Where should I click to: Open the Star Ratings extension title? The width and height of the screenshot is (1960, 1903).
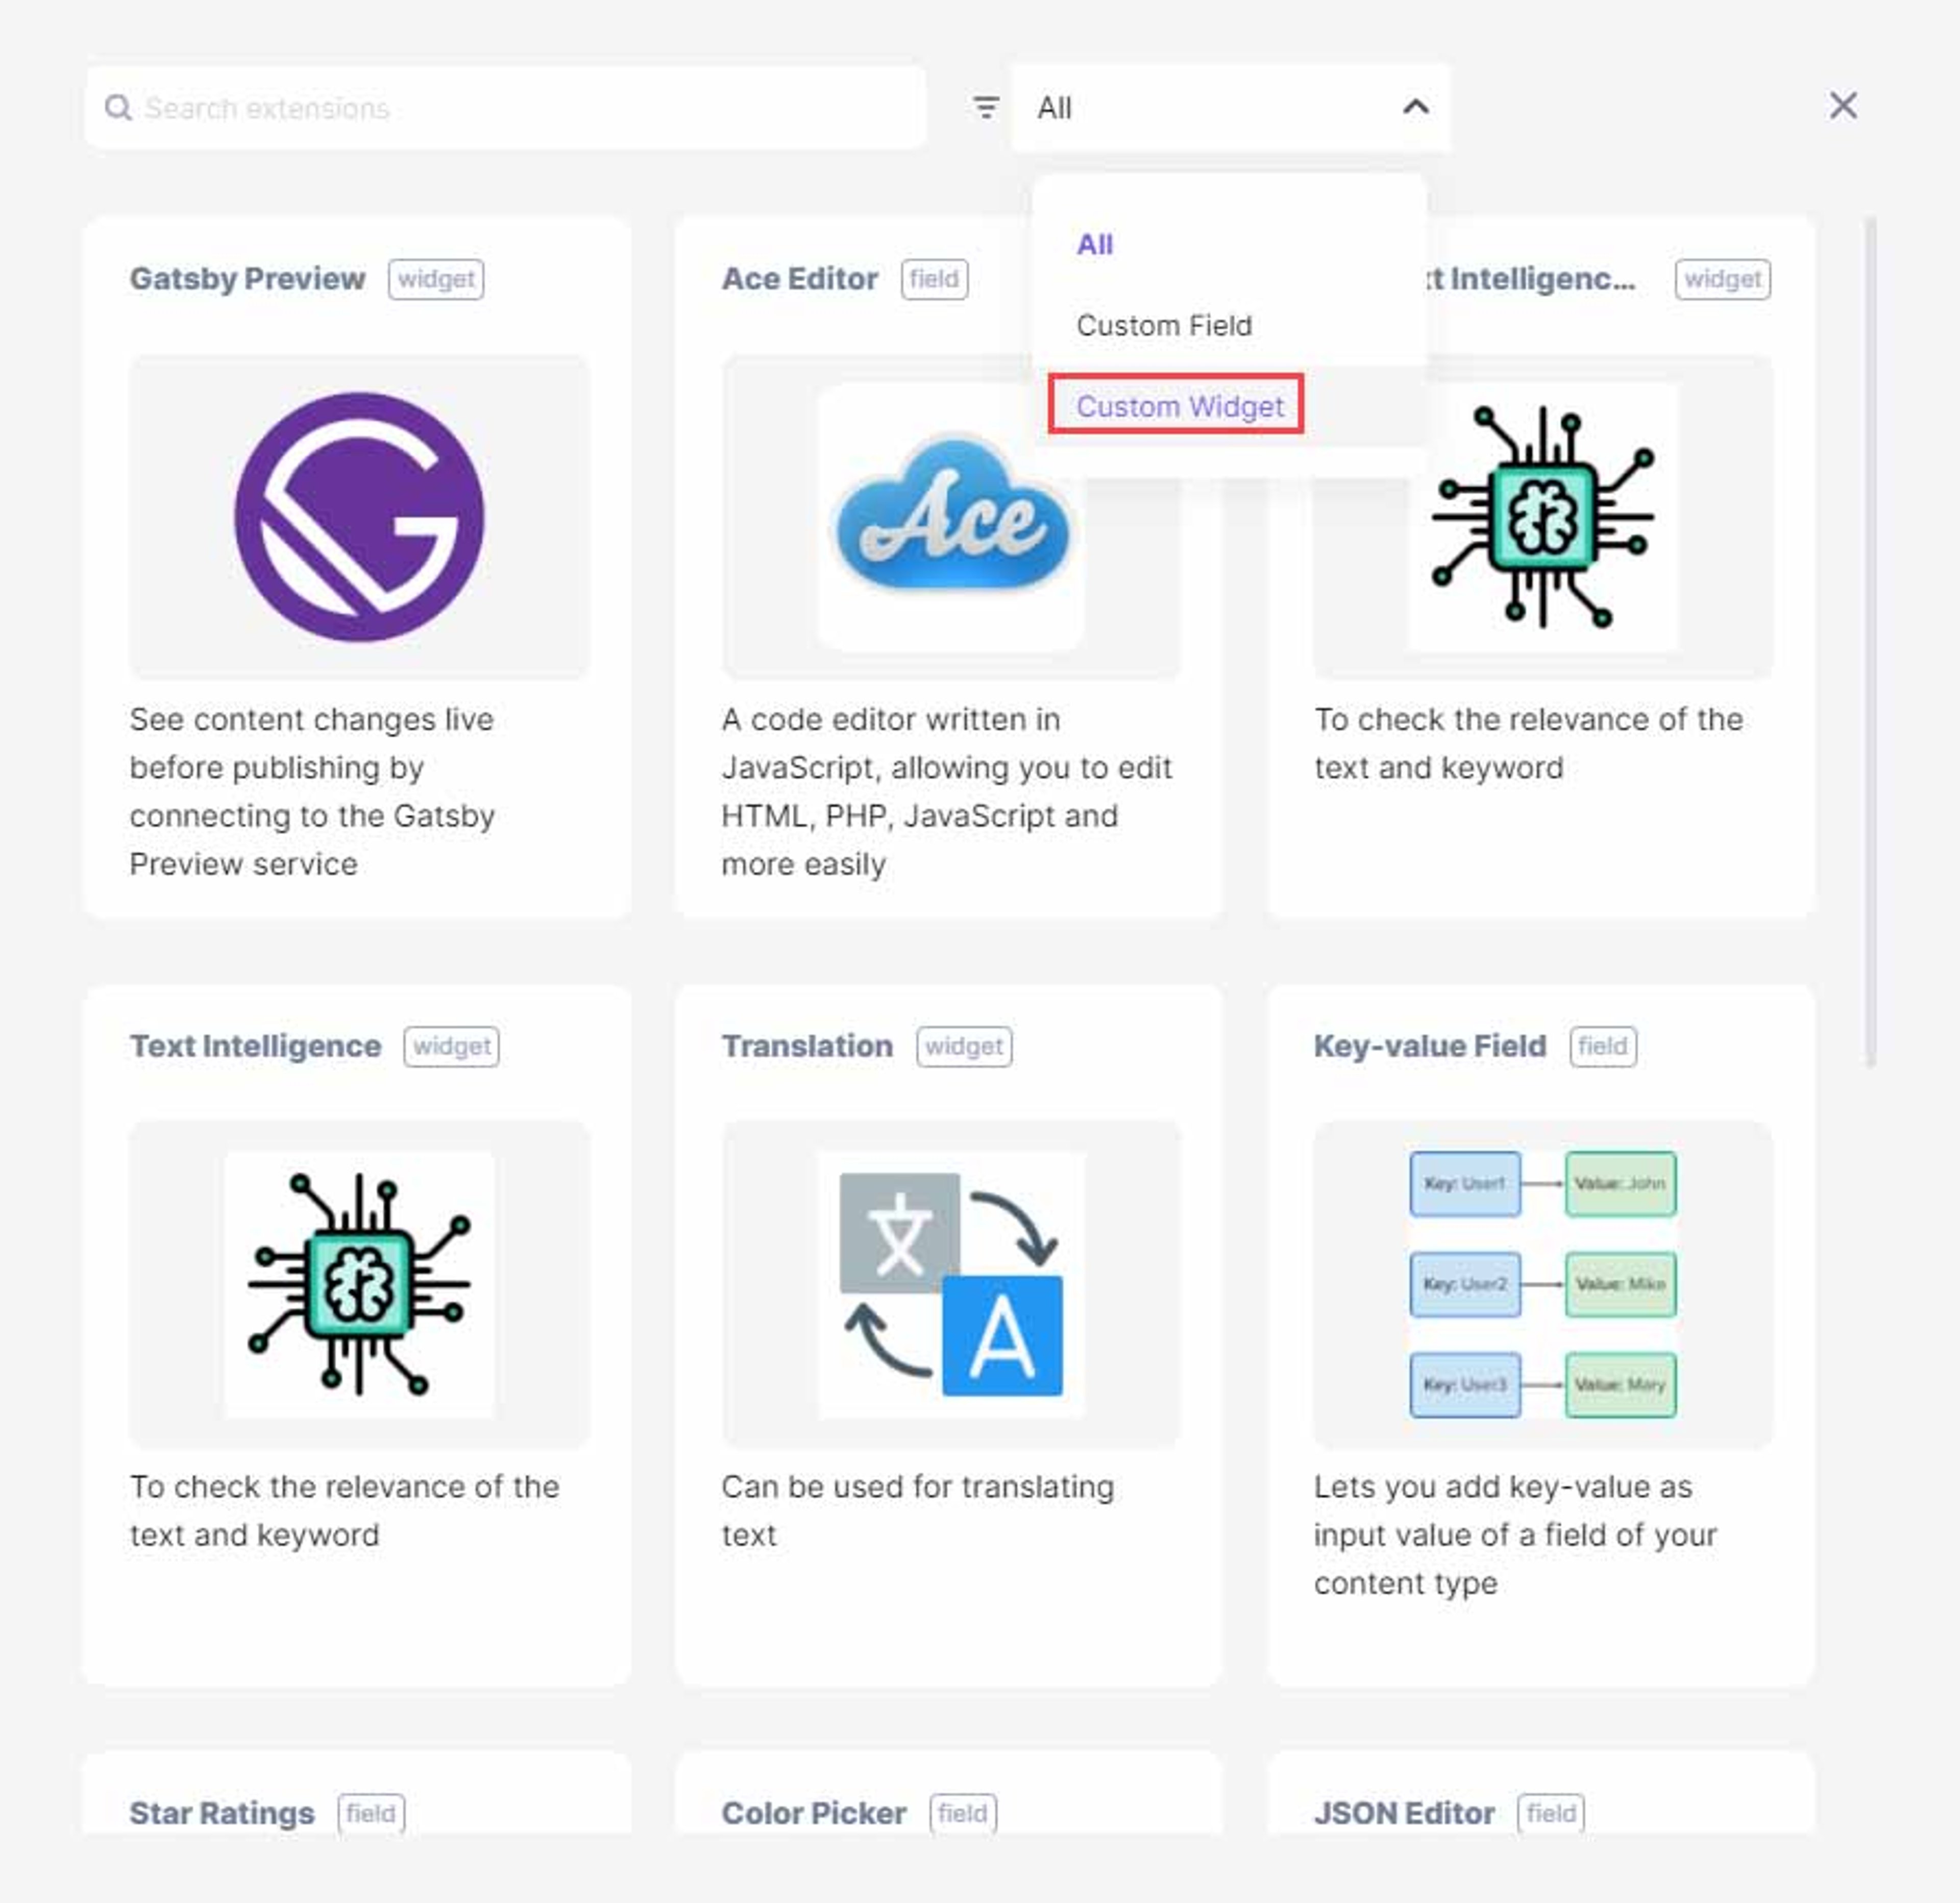coord(222,1813)
